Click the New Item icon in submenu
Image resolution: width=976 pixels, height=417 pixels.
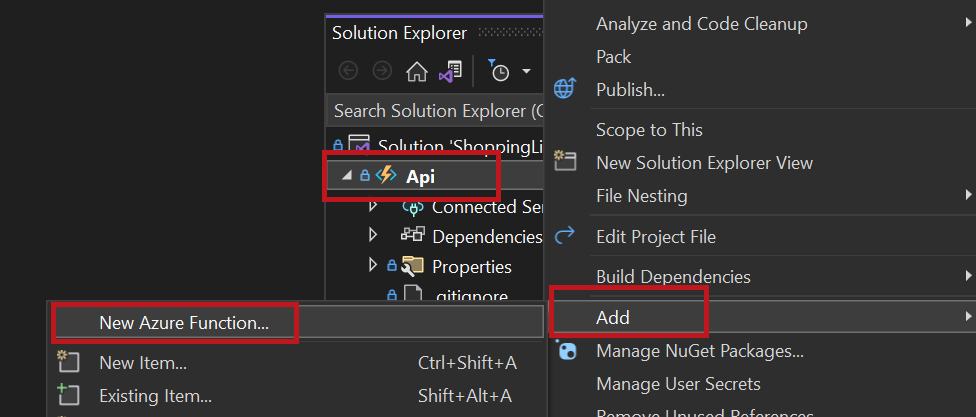(x=68, y=361)
